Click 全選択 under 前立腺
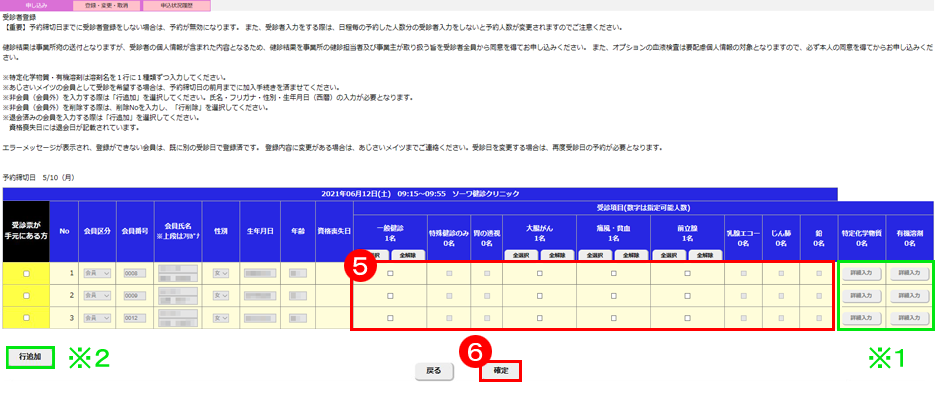 [669, 255]
